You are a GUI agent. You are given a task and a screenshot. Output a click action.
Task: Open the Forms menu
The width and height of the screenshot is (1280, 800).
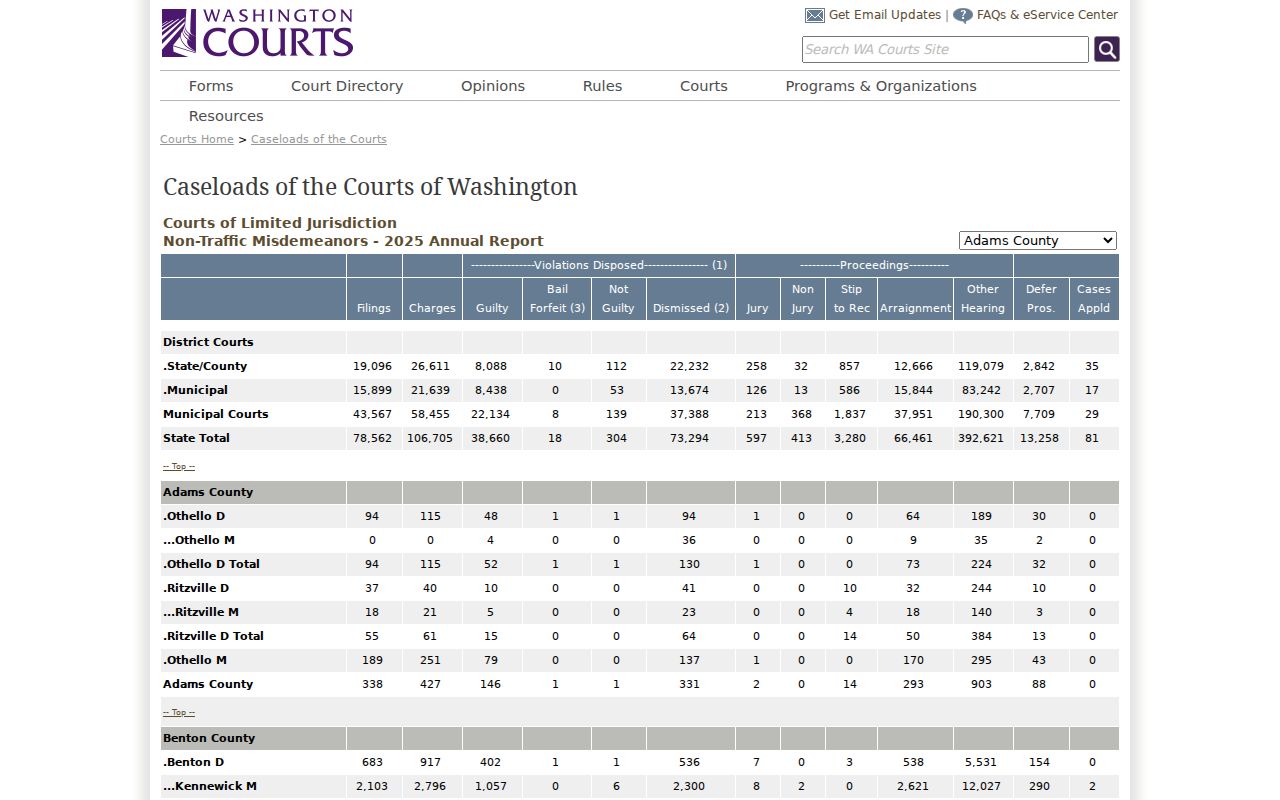click(x=211, y=86)
